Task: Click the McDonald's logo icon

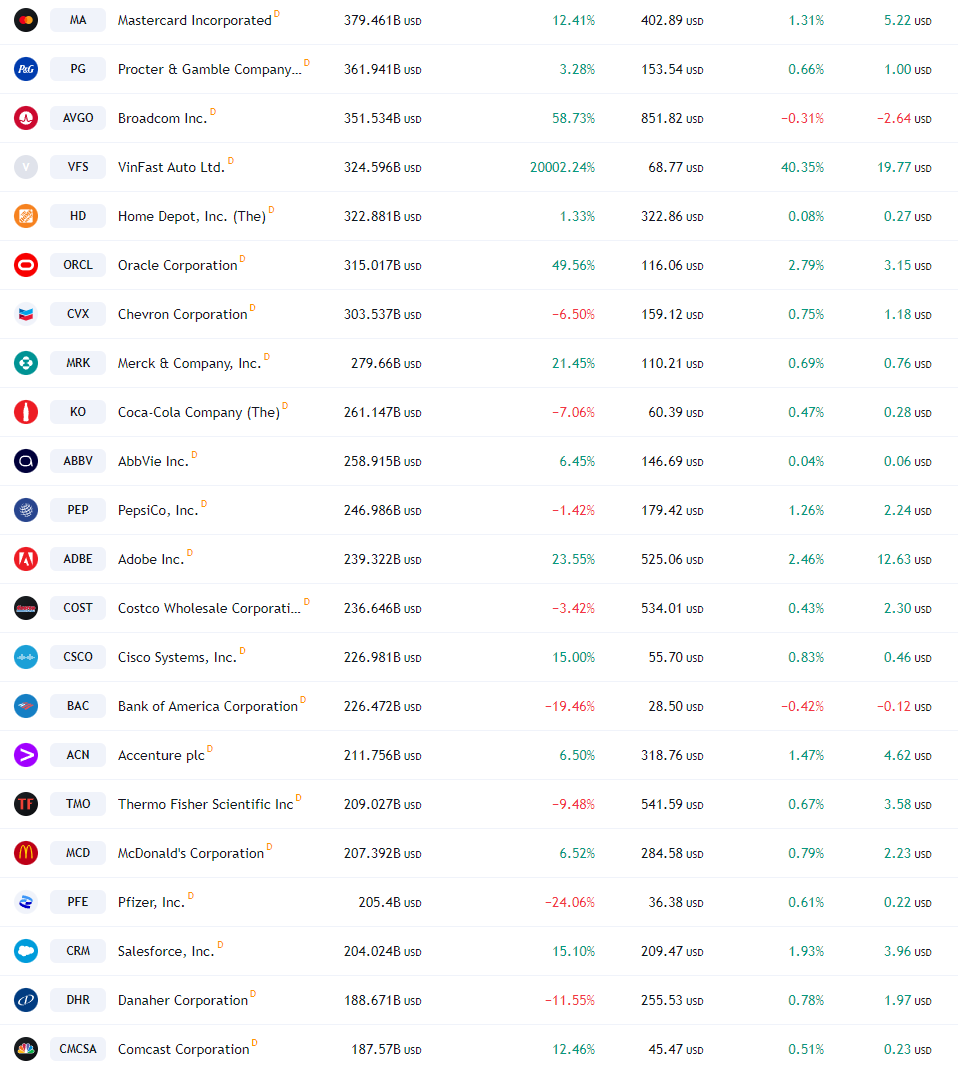Action: click(x=26, y=852)
